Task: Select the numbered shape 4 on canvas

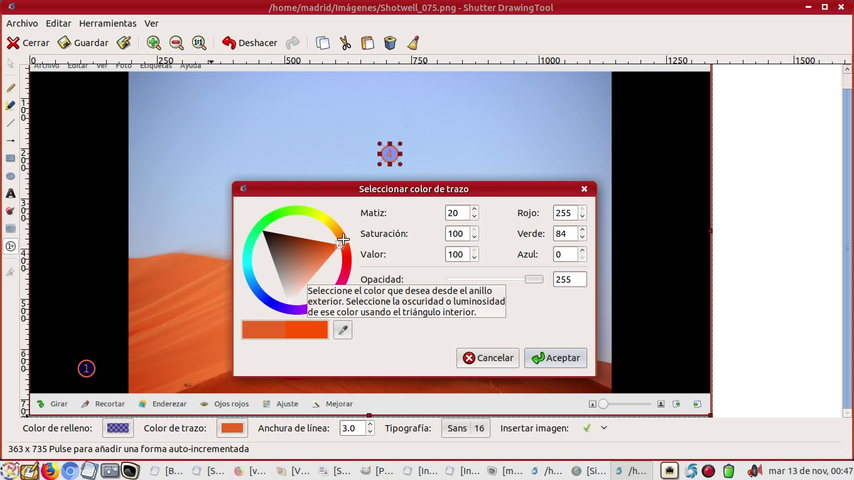Action: point(389,154)
